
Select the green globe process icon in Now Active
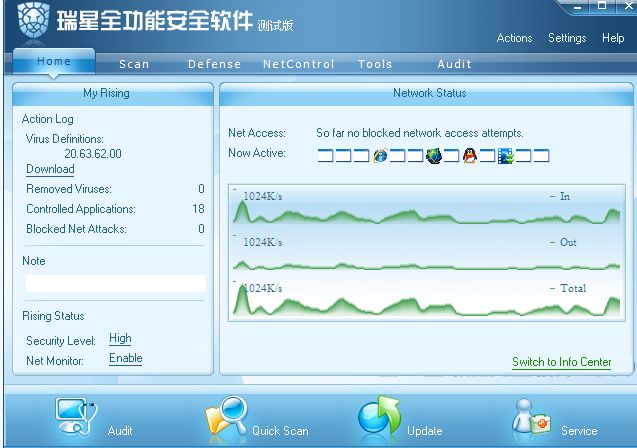[434, 156]
